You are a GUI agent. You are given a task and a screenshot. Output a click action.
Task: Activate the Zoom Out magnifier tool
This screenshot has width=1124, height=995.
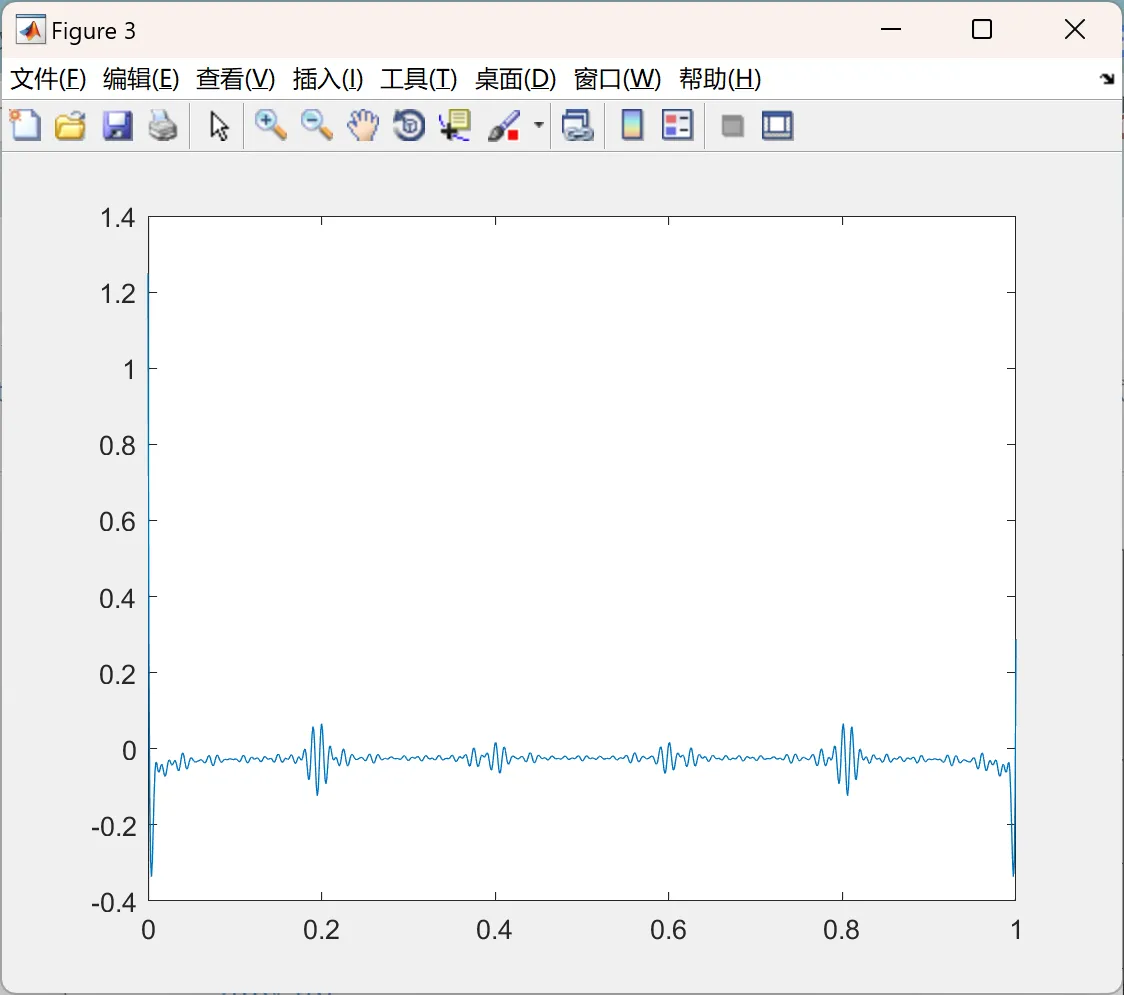[x=317, y=125]
